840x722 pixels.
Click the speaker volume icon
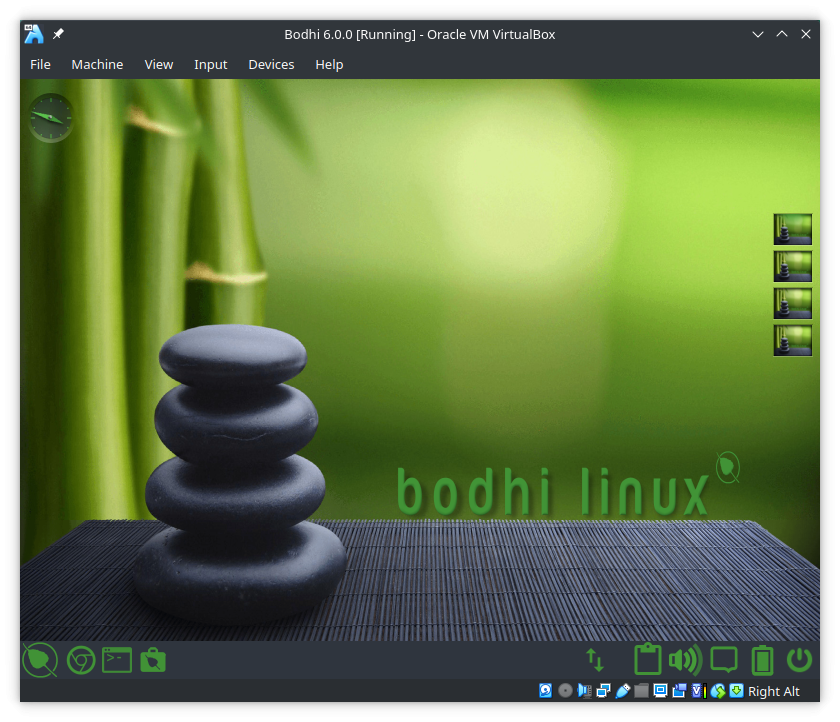click(685, 660)
